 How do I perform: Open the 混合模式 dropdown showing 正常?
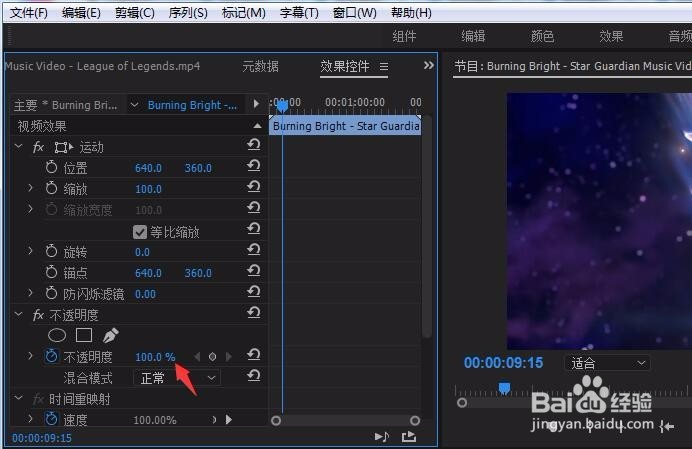177,378
